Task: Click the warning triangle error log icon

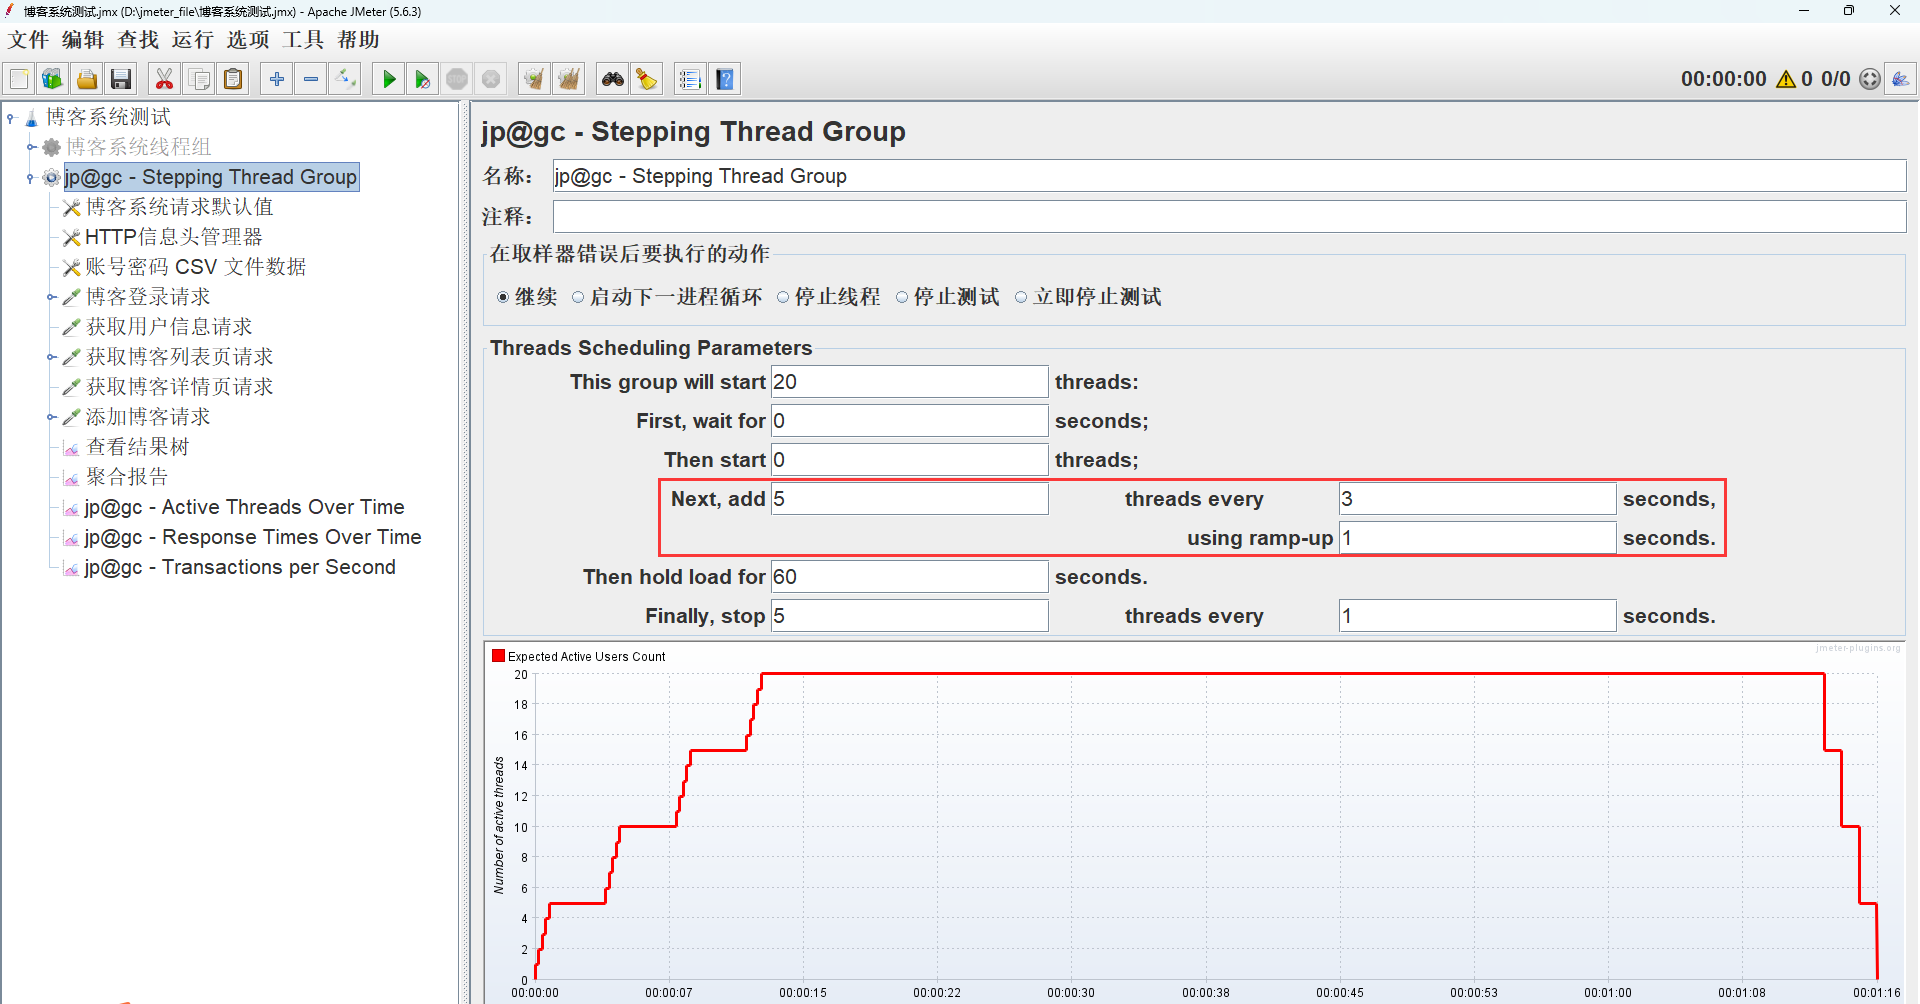Action: [1786, 79]
